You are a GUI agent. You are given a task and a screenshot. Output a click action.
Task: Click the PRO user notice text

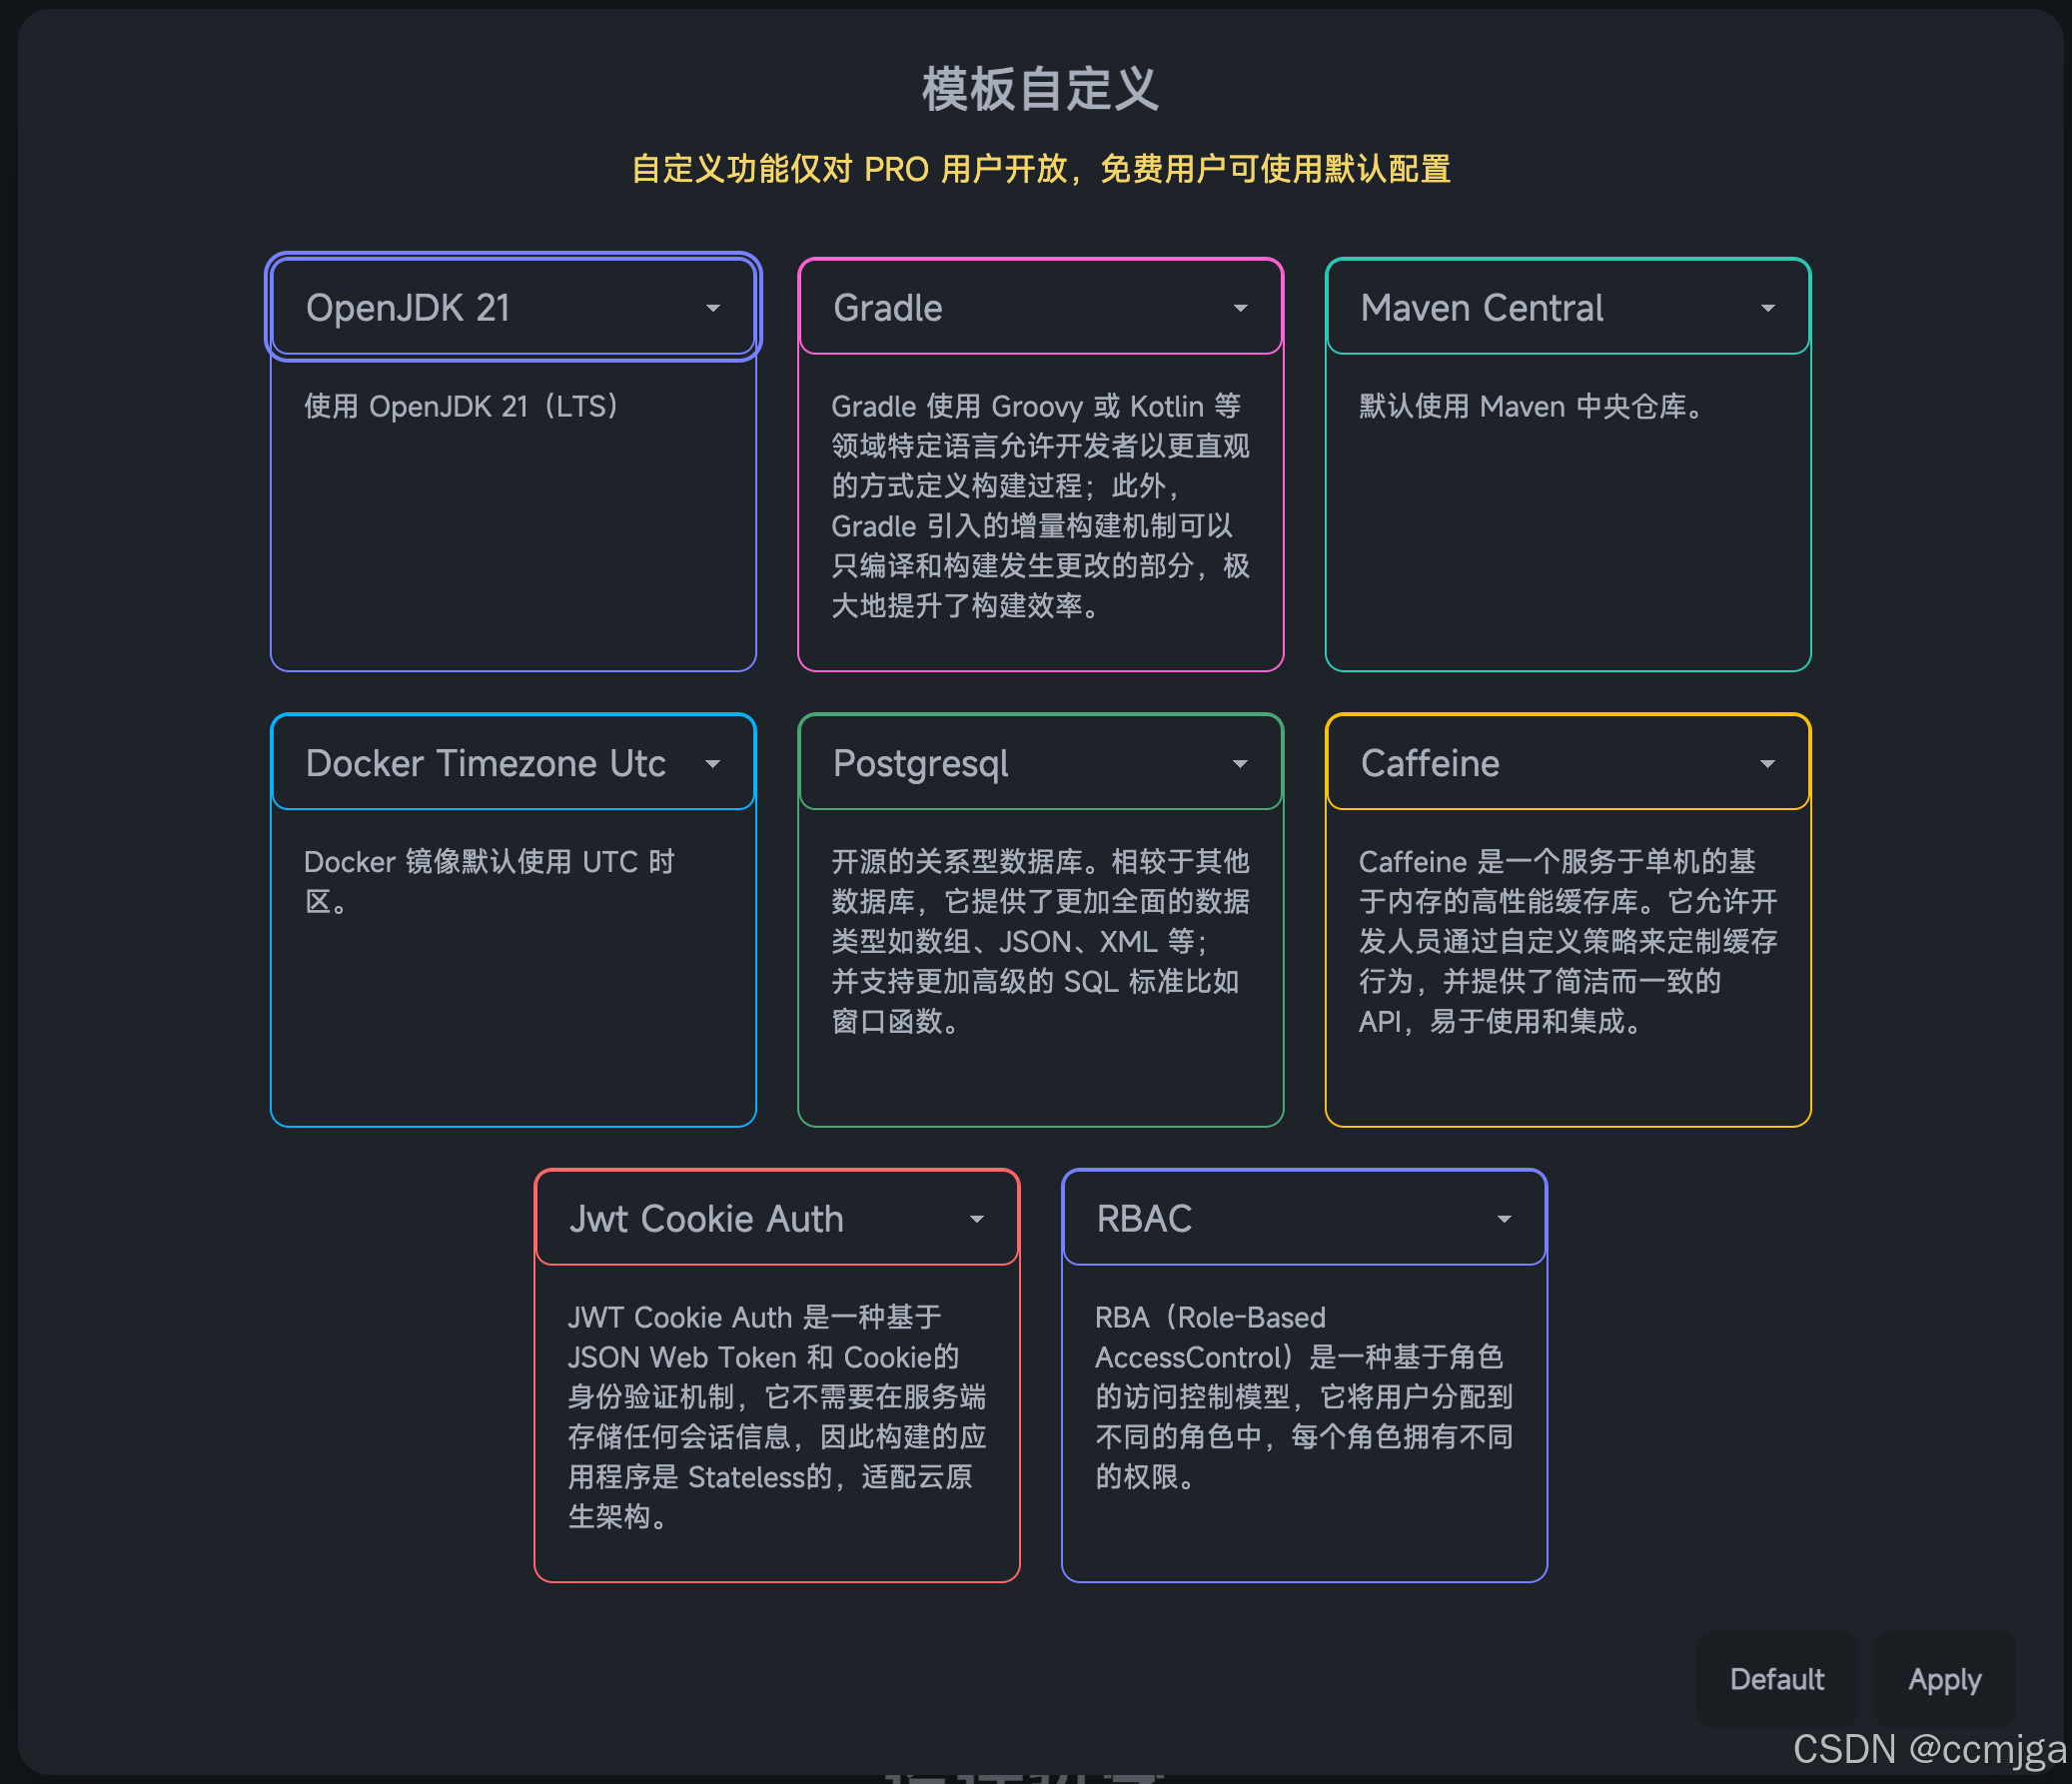1041,170
